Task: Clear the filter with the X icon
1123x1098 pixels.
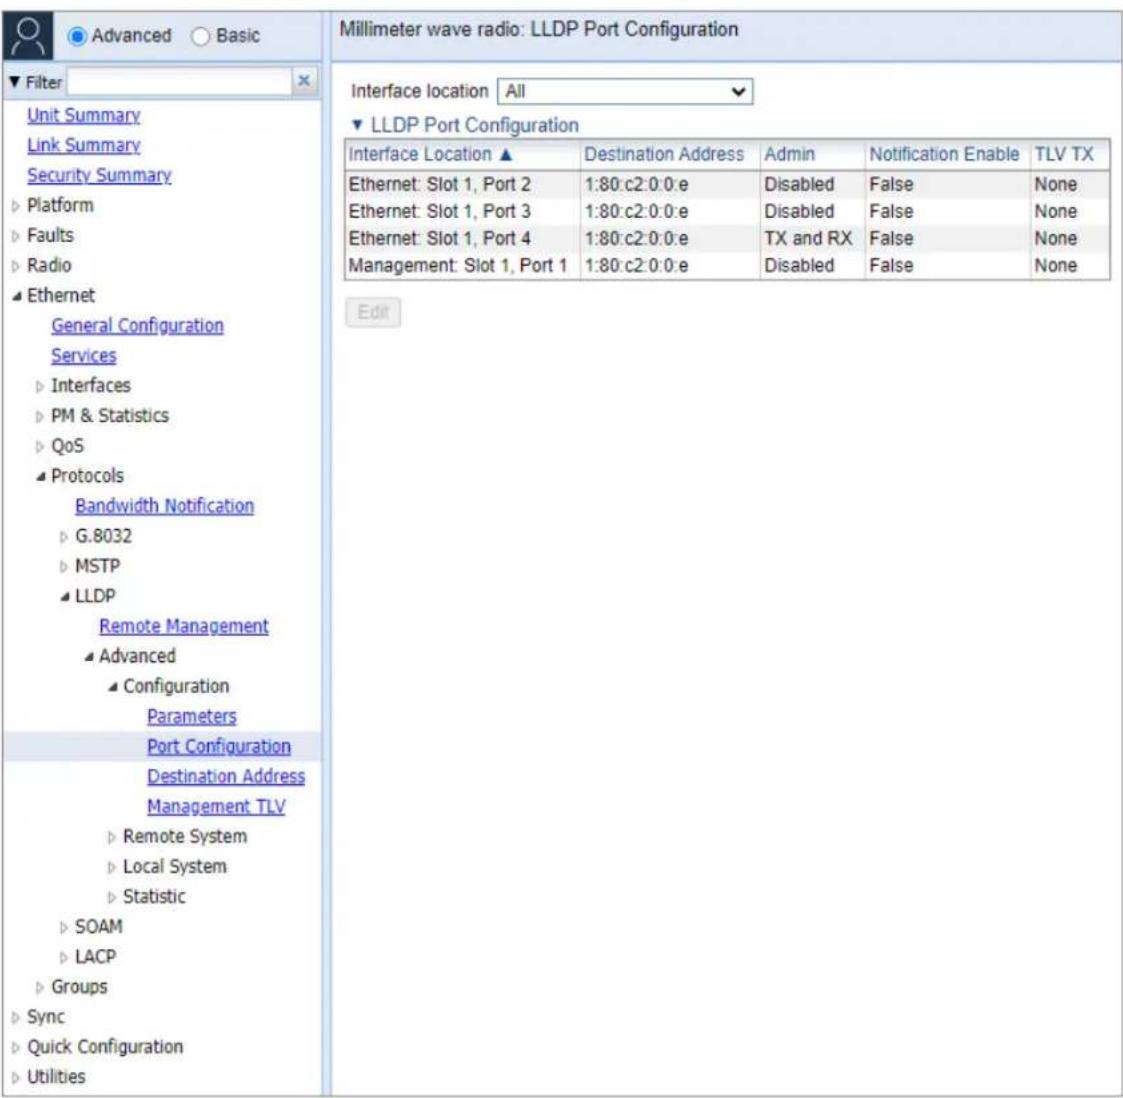Action: pos(304,81)
